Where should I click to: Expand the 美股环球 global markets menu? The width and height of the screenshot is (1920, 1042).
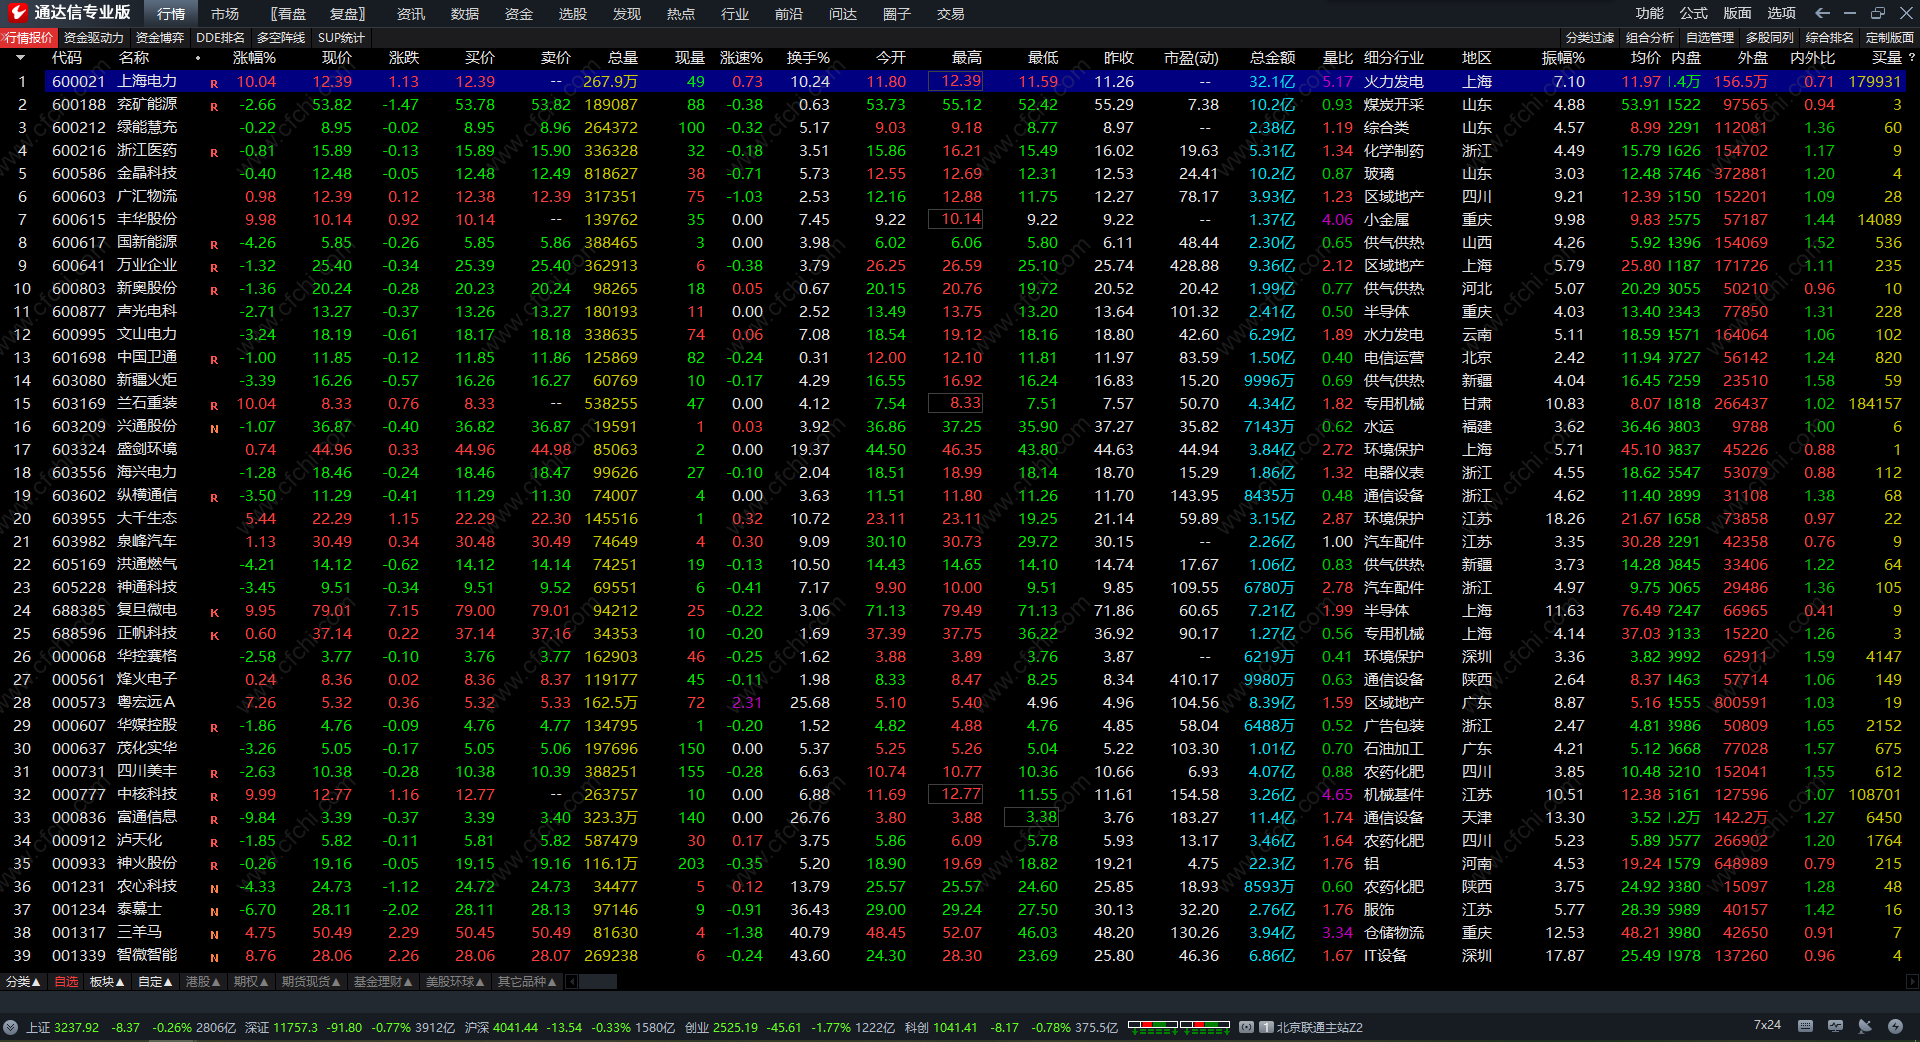455,982
